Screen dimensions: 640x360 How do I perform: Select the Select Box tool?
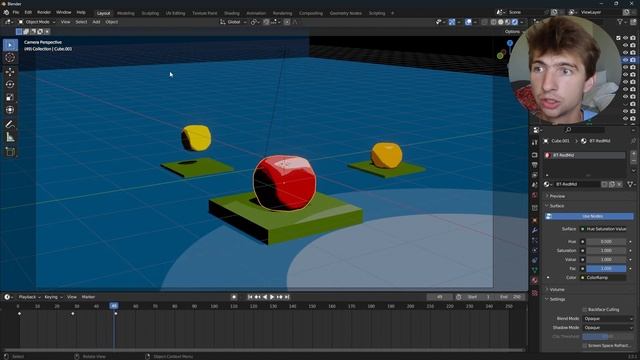tap(10, 45)
